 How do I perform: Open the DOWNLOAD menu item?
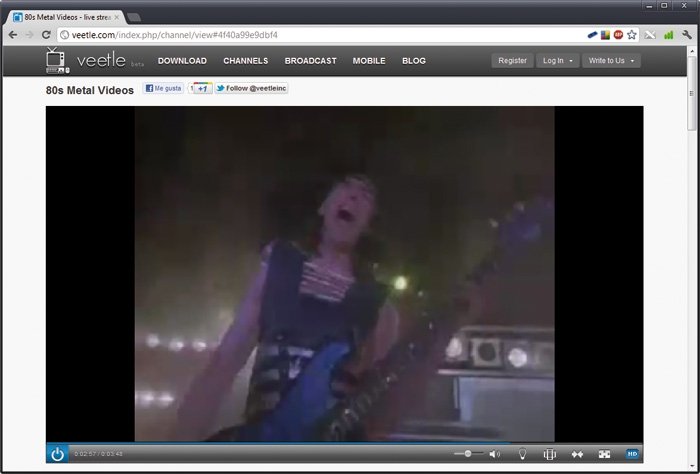coord(182,61)
